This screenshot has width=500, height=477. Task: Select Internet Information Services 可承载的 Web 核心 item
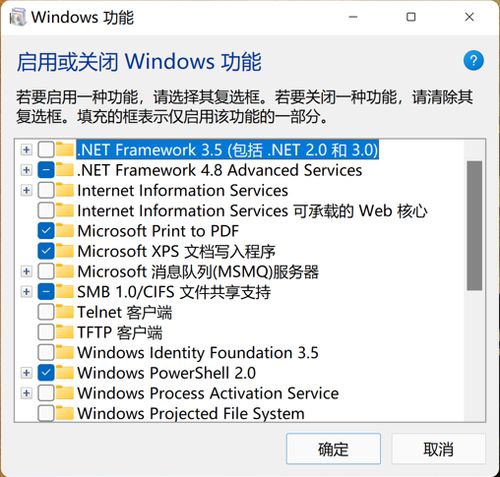click(252, 211)
